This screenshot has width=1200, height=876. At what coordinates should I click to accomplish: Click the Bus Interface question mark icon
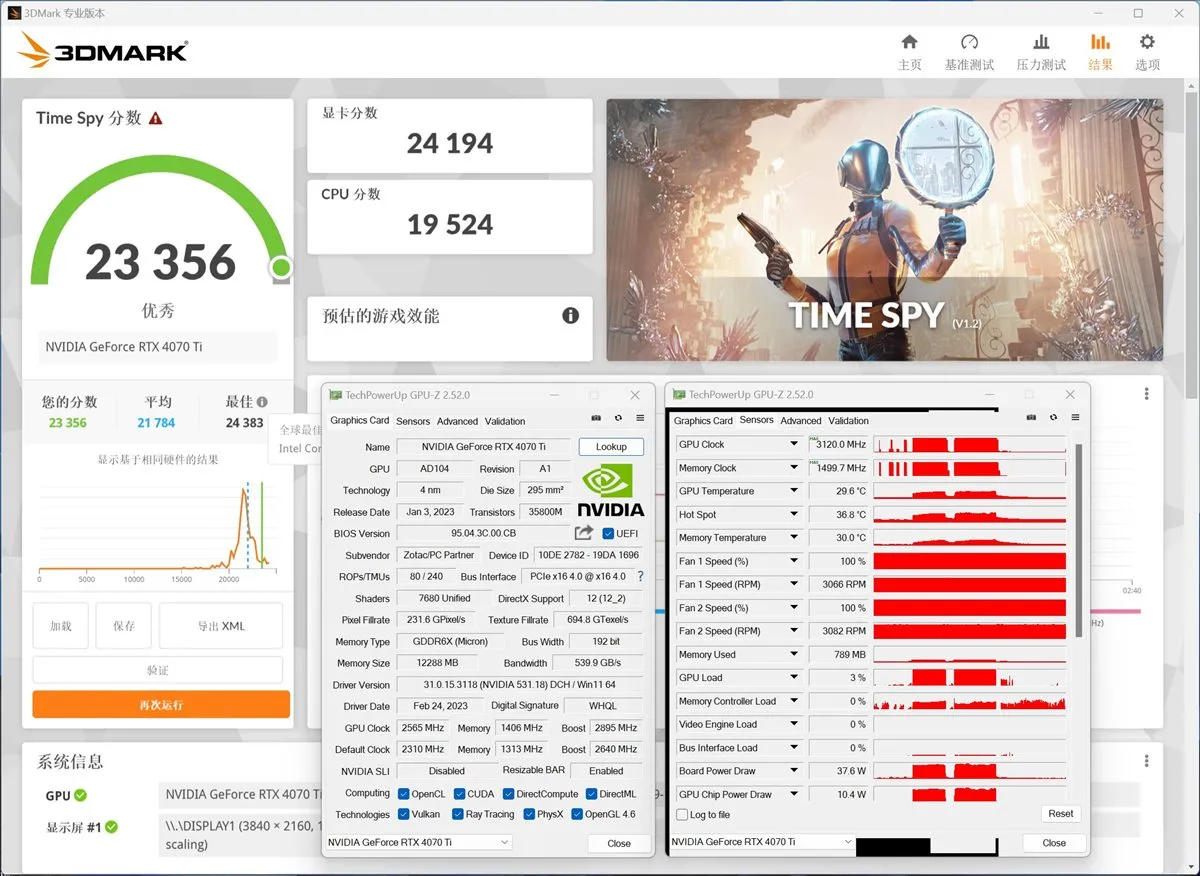[x=641, y=576]
